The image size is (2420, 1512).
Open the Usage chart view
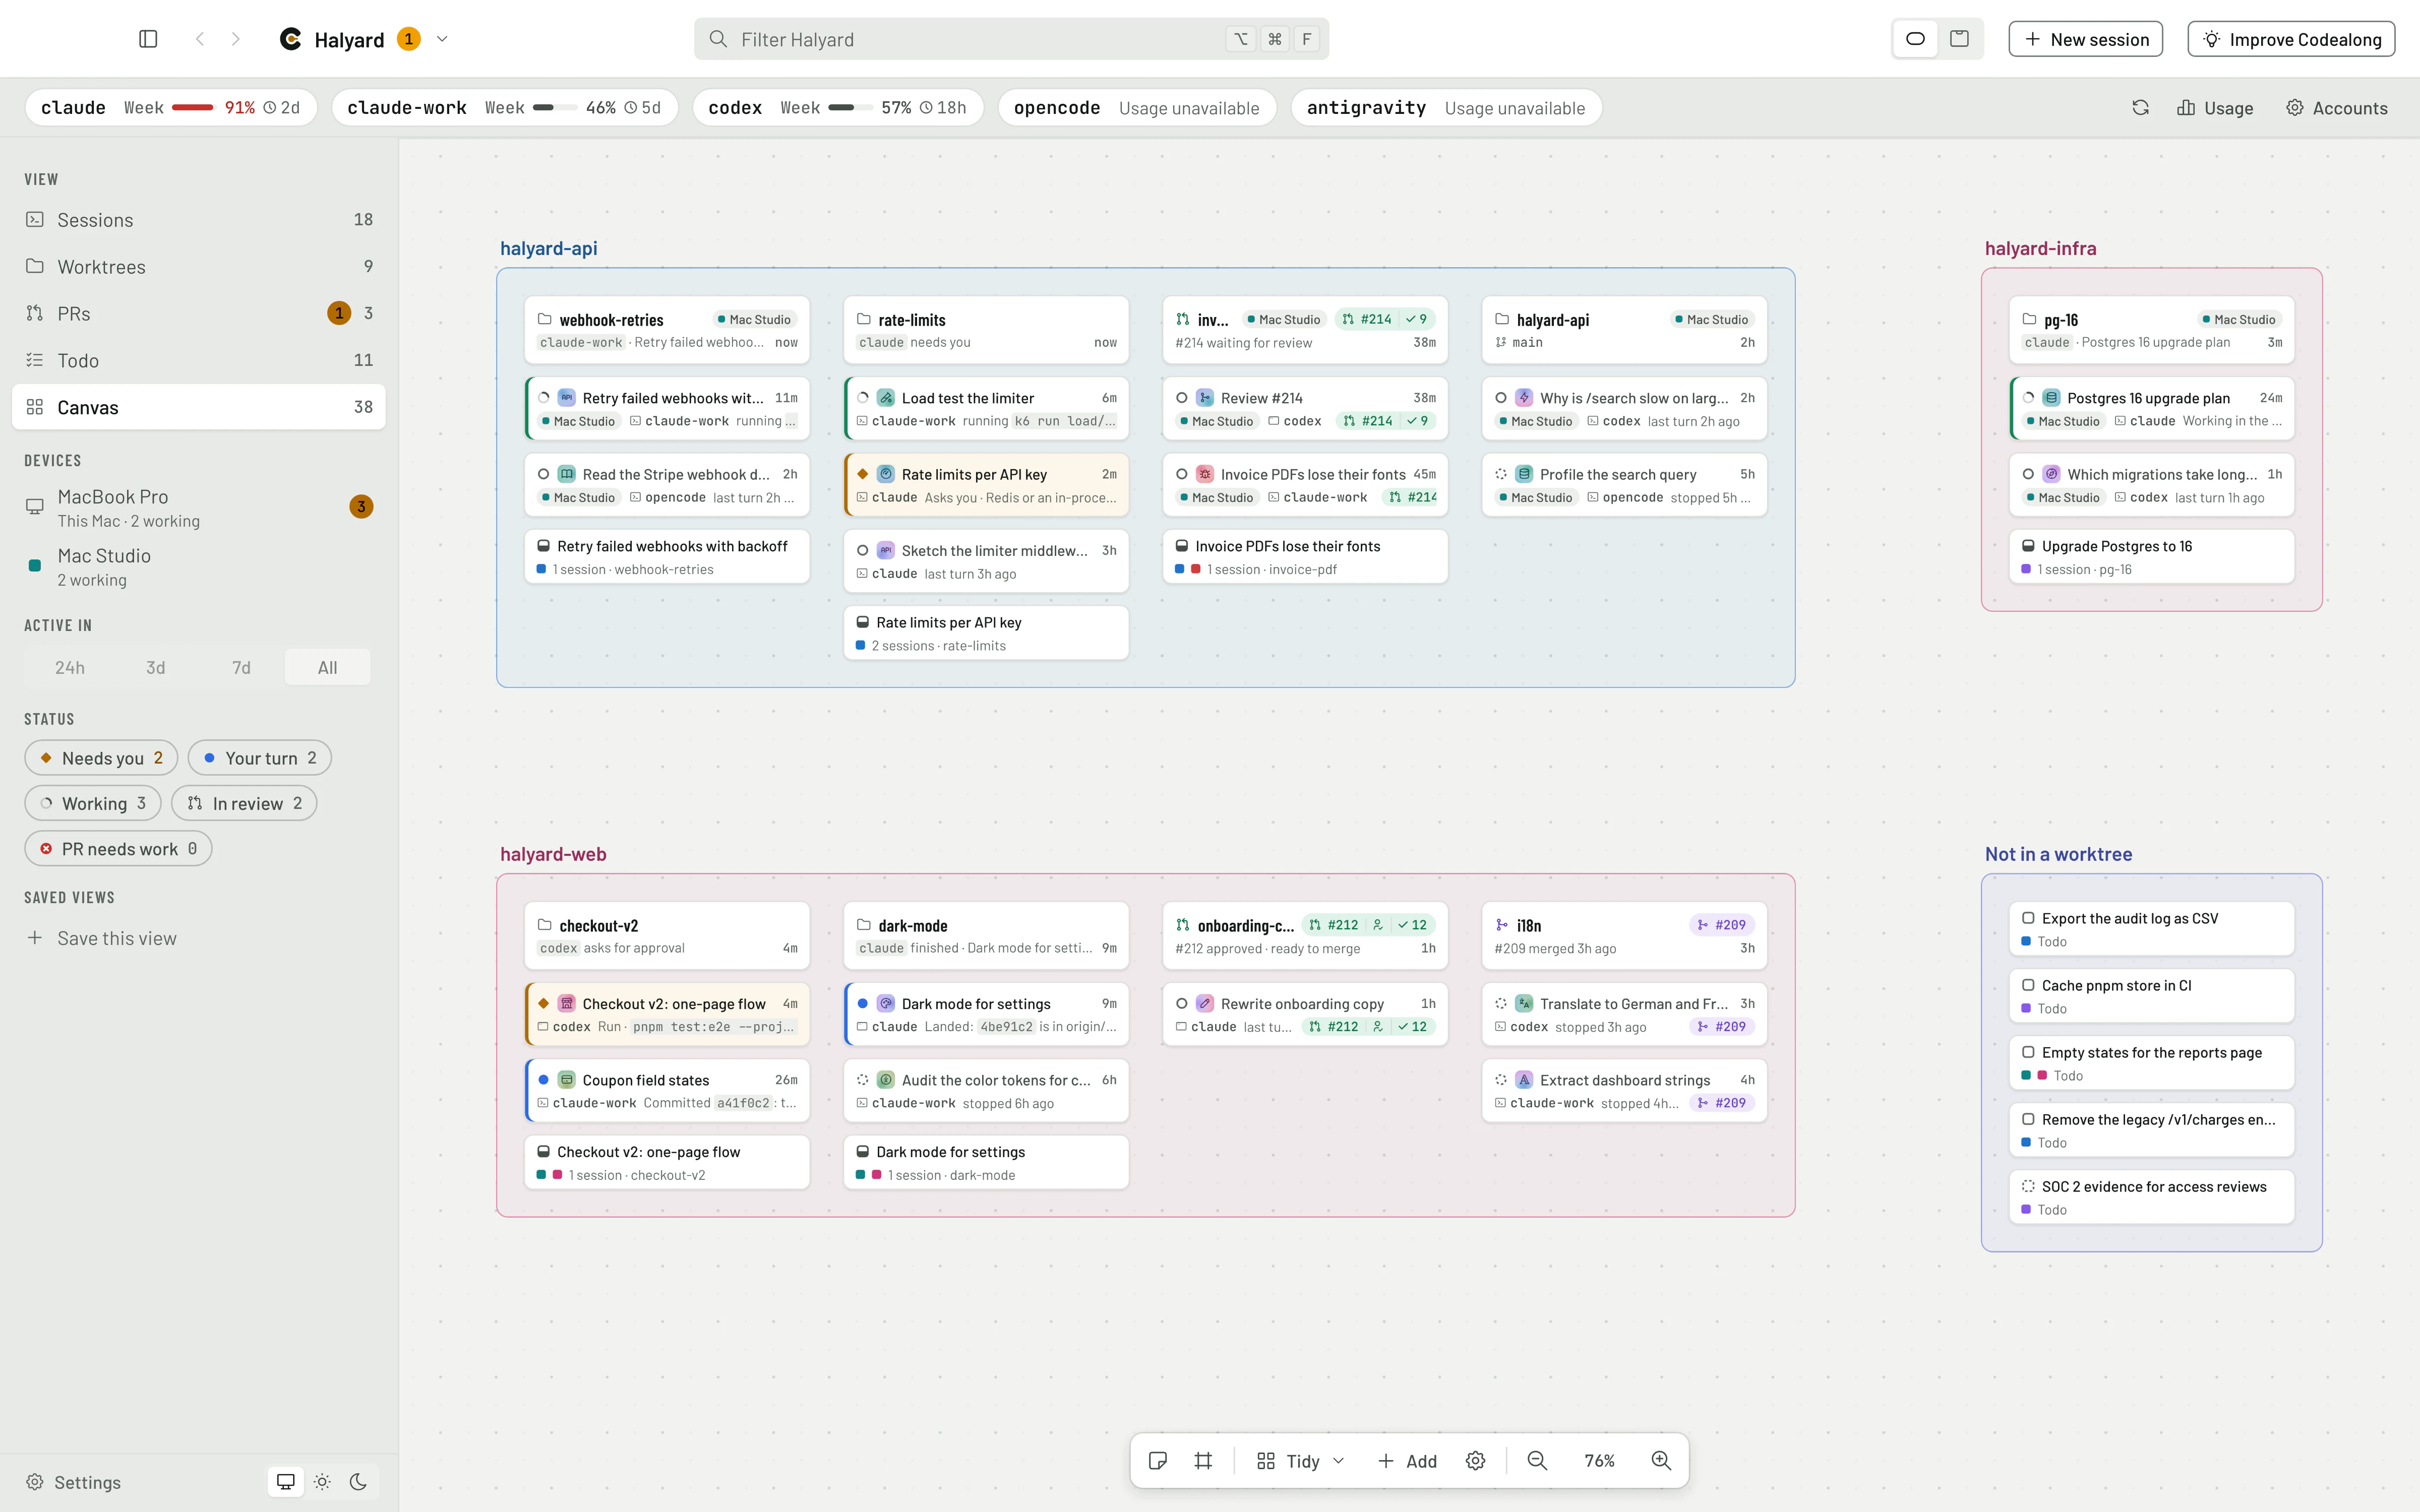[x=2215, y=108]
